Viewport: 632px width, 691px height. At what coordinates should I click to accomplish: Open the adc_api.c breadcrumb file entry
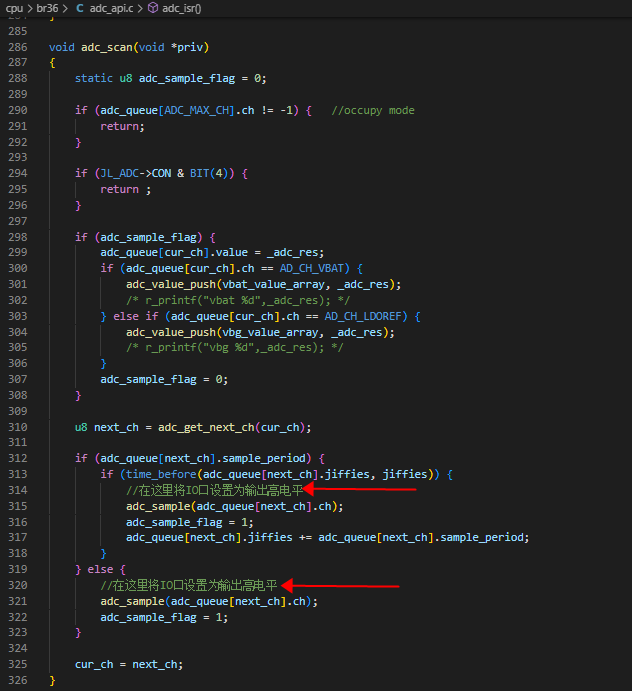[111, 8]
